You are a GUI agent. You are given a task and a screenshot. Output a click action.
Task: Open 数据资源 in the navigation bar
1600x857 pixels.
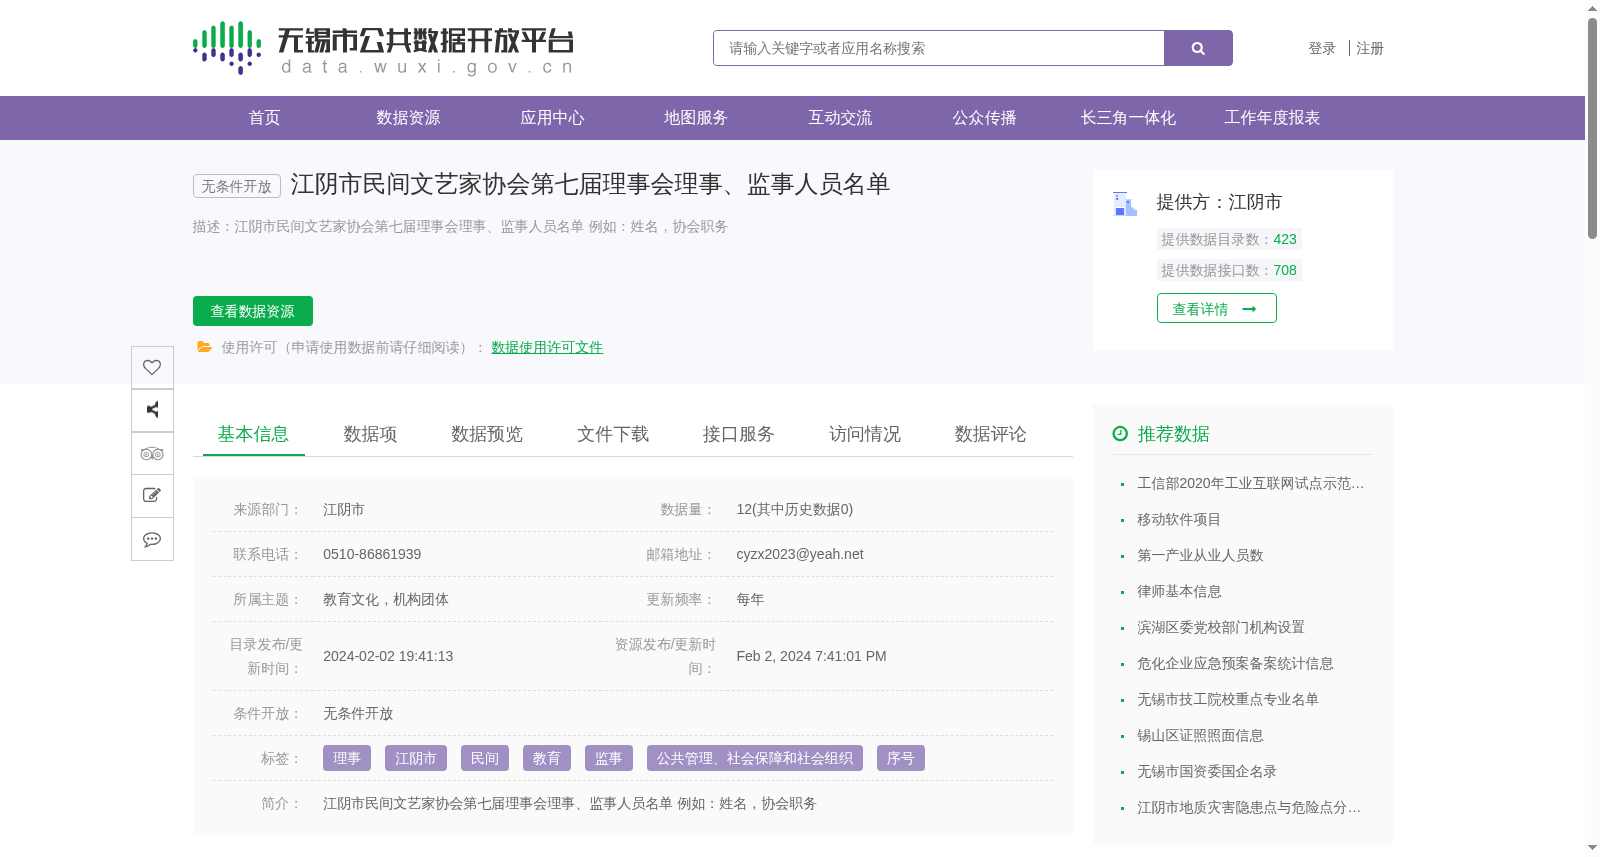point(408,118)
